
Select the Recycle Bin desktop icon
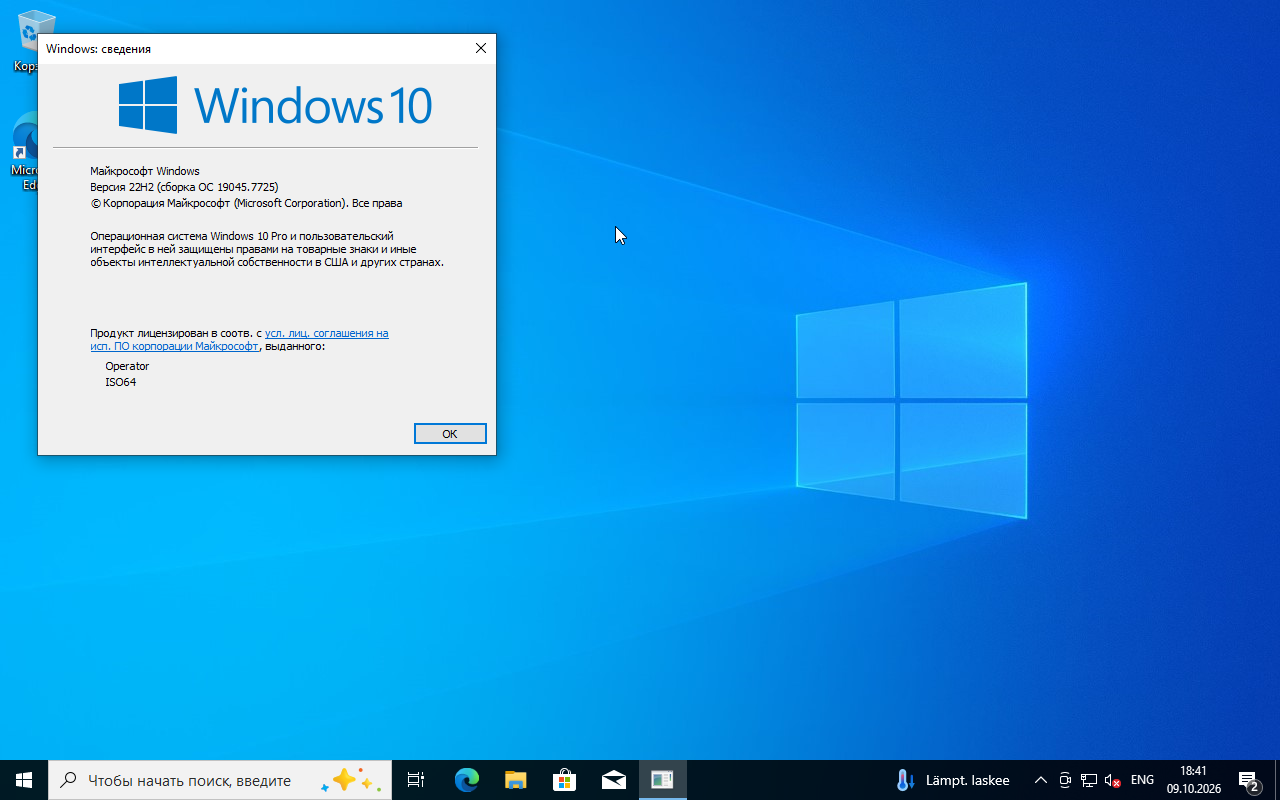[x=35, y=40]
